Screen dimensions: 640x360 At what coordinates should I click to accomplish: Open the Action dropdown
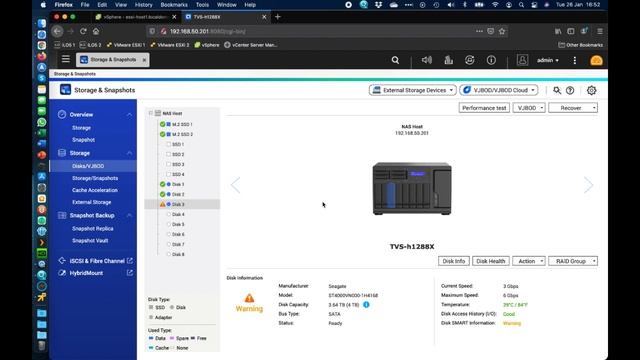click(x=529, y=261)
